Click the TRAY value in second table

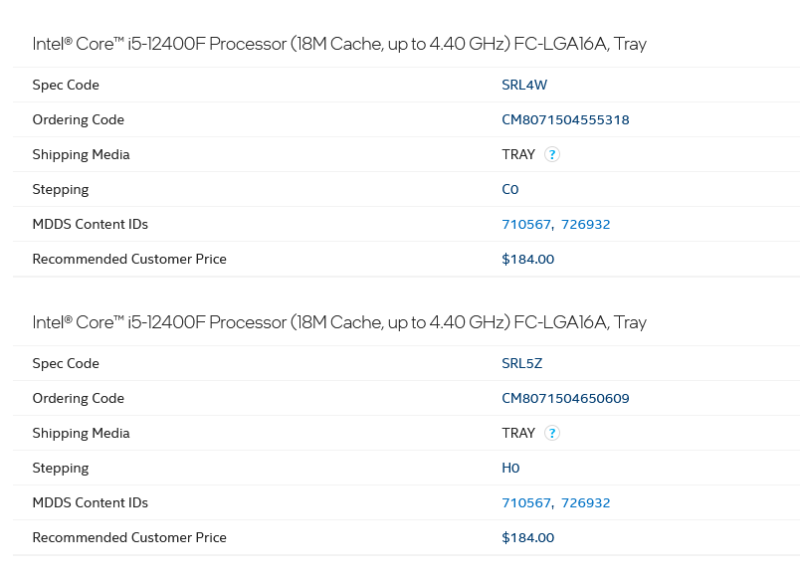point(518,433)
